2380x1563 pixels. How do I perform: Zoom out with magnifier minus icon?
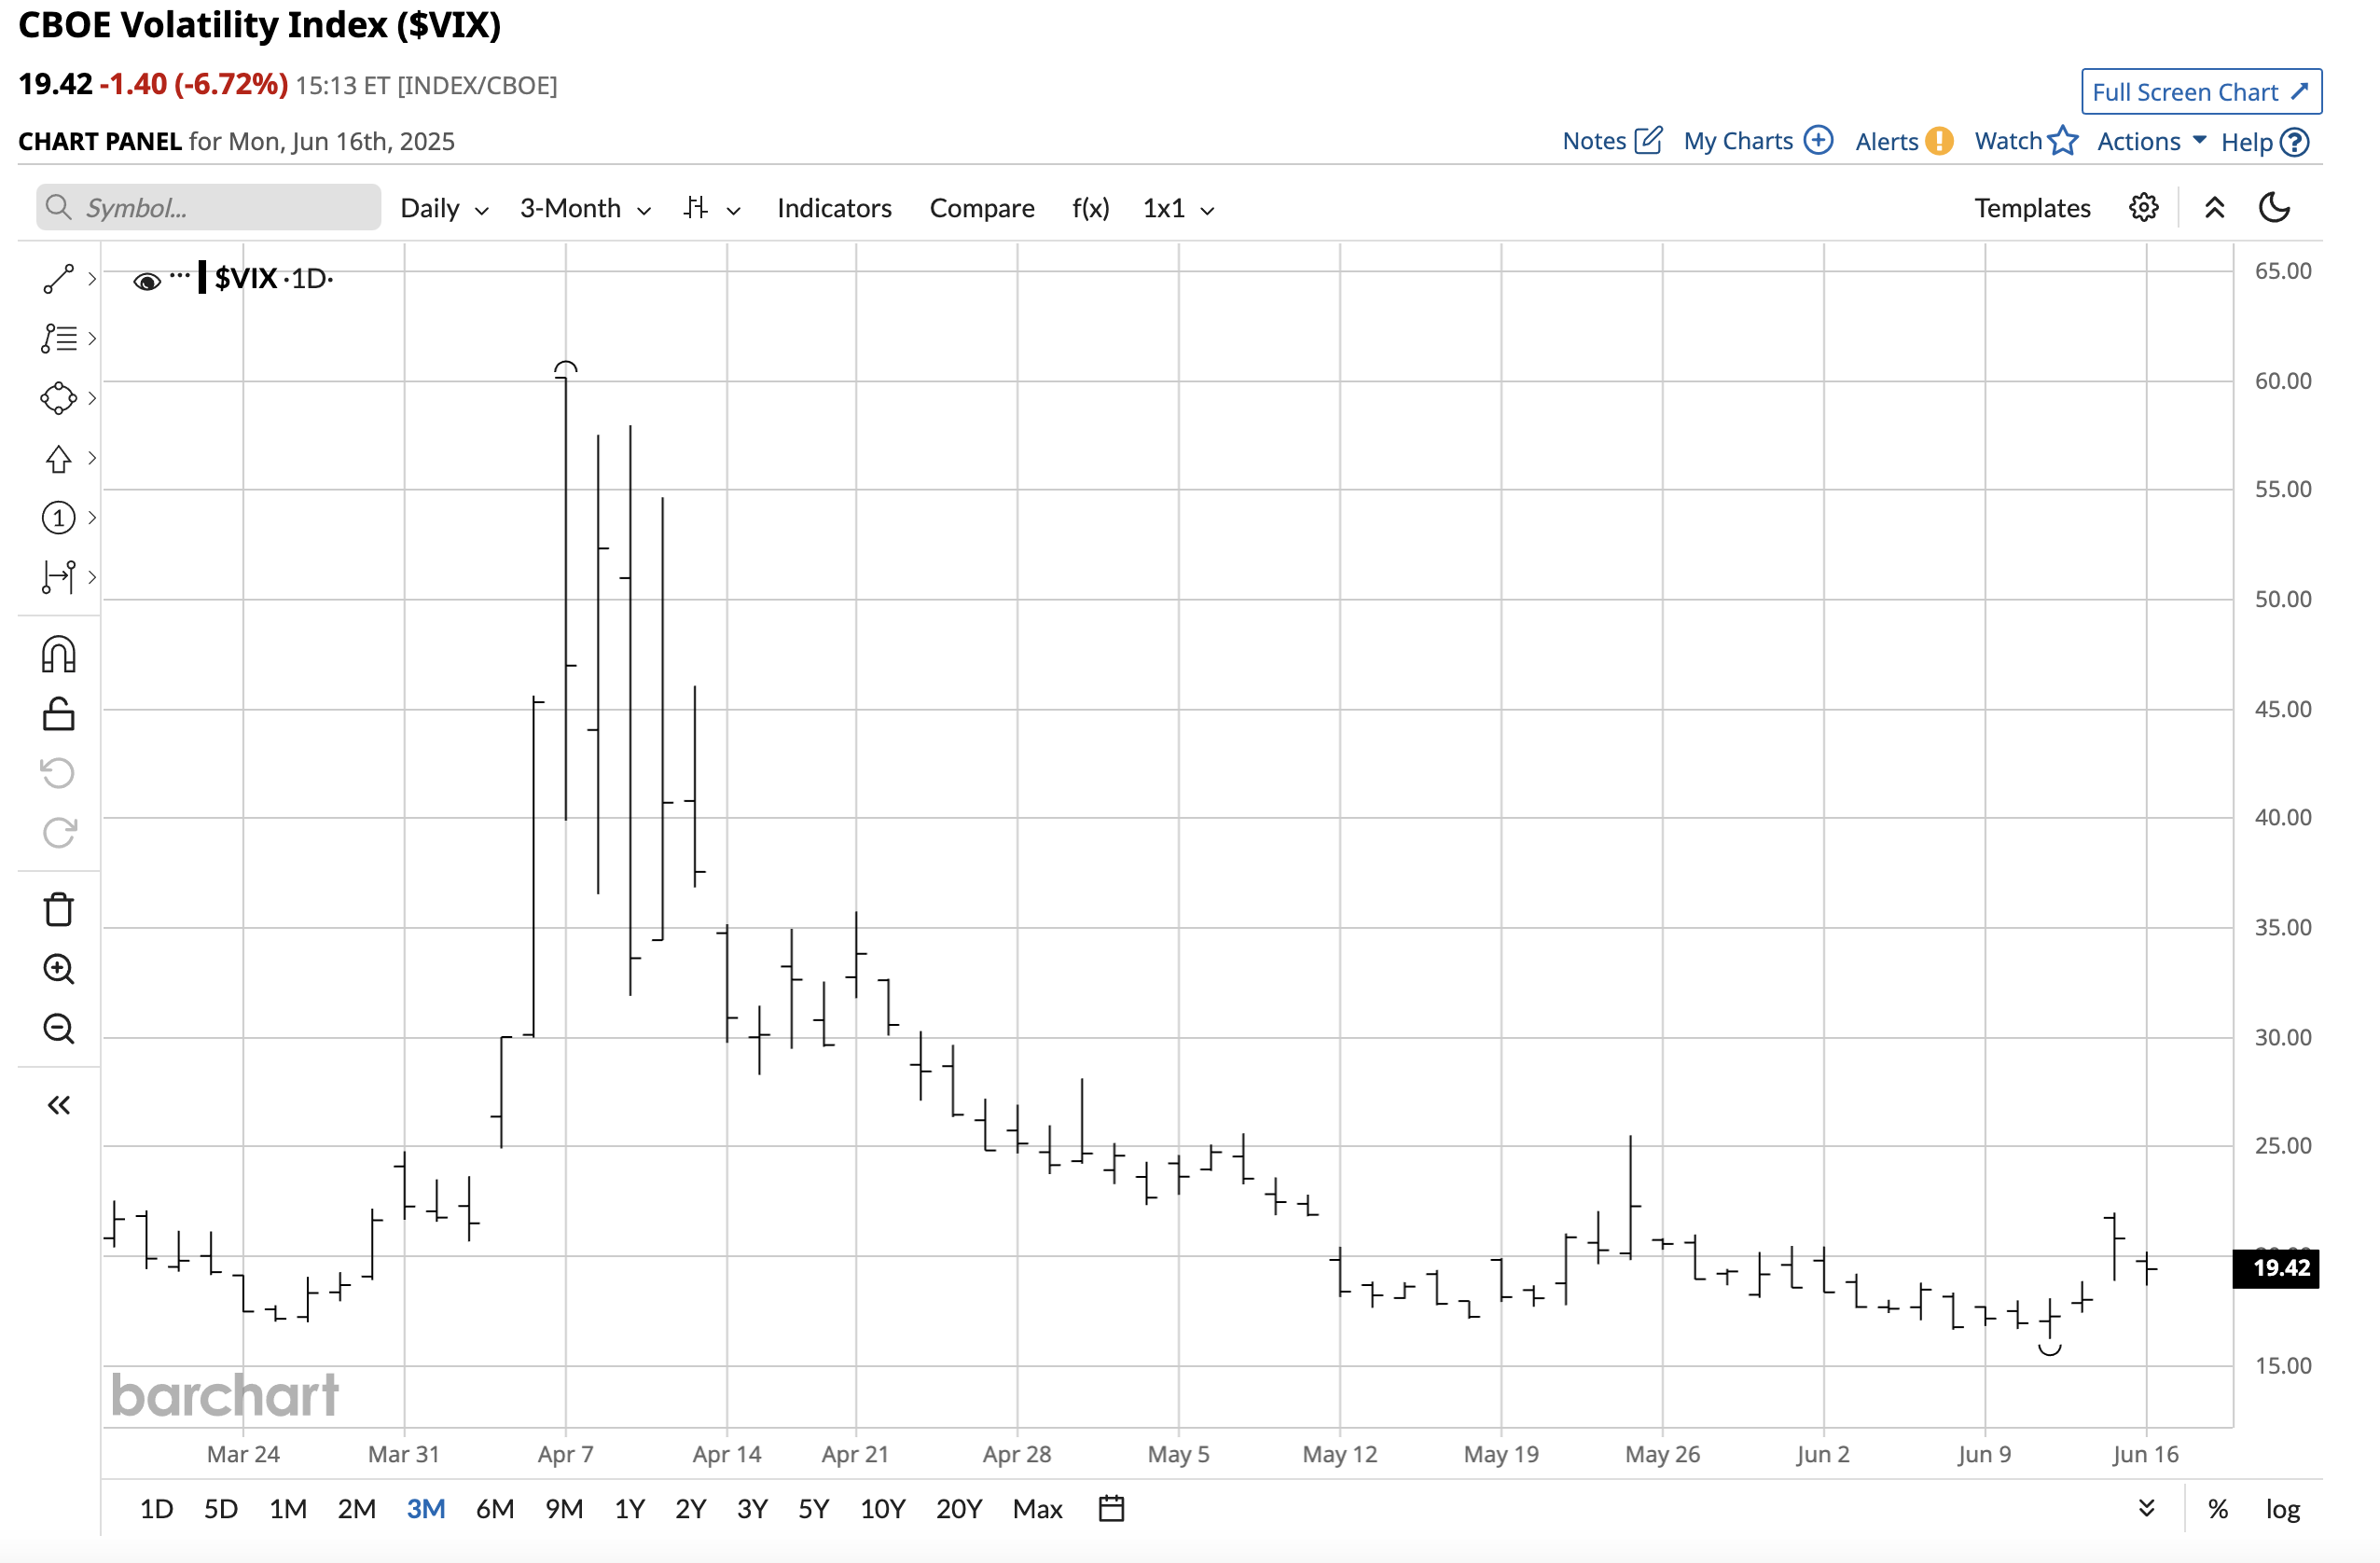58,1028
